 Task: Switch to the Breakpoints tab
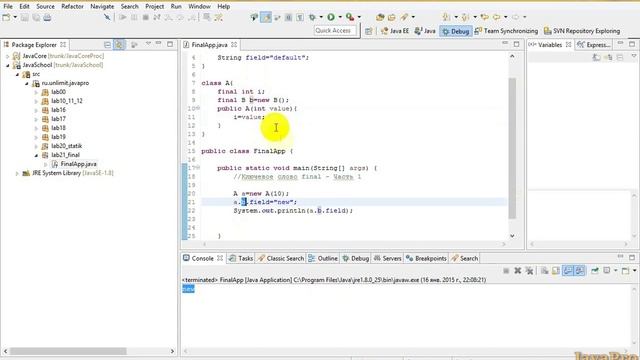pyautogui.click(x=426, y=258)
